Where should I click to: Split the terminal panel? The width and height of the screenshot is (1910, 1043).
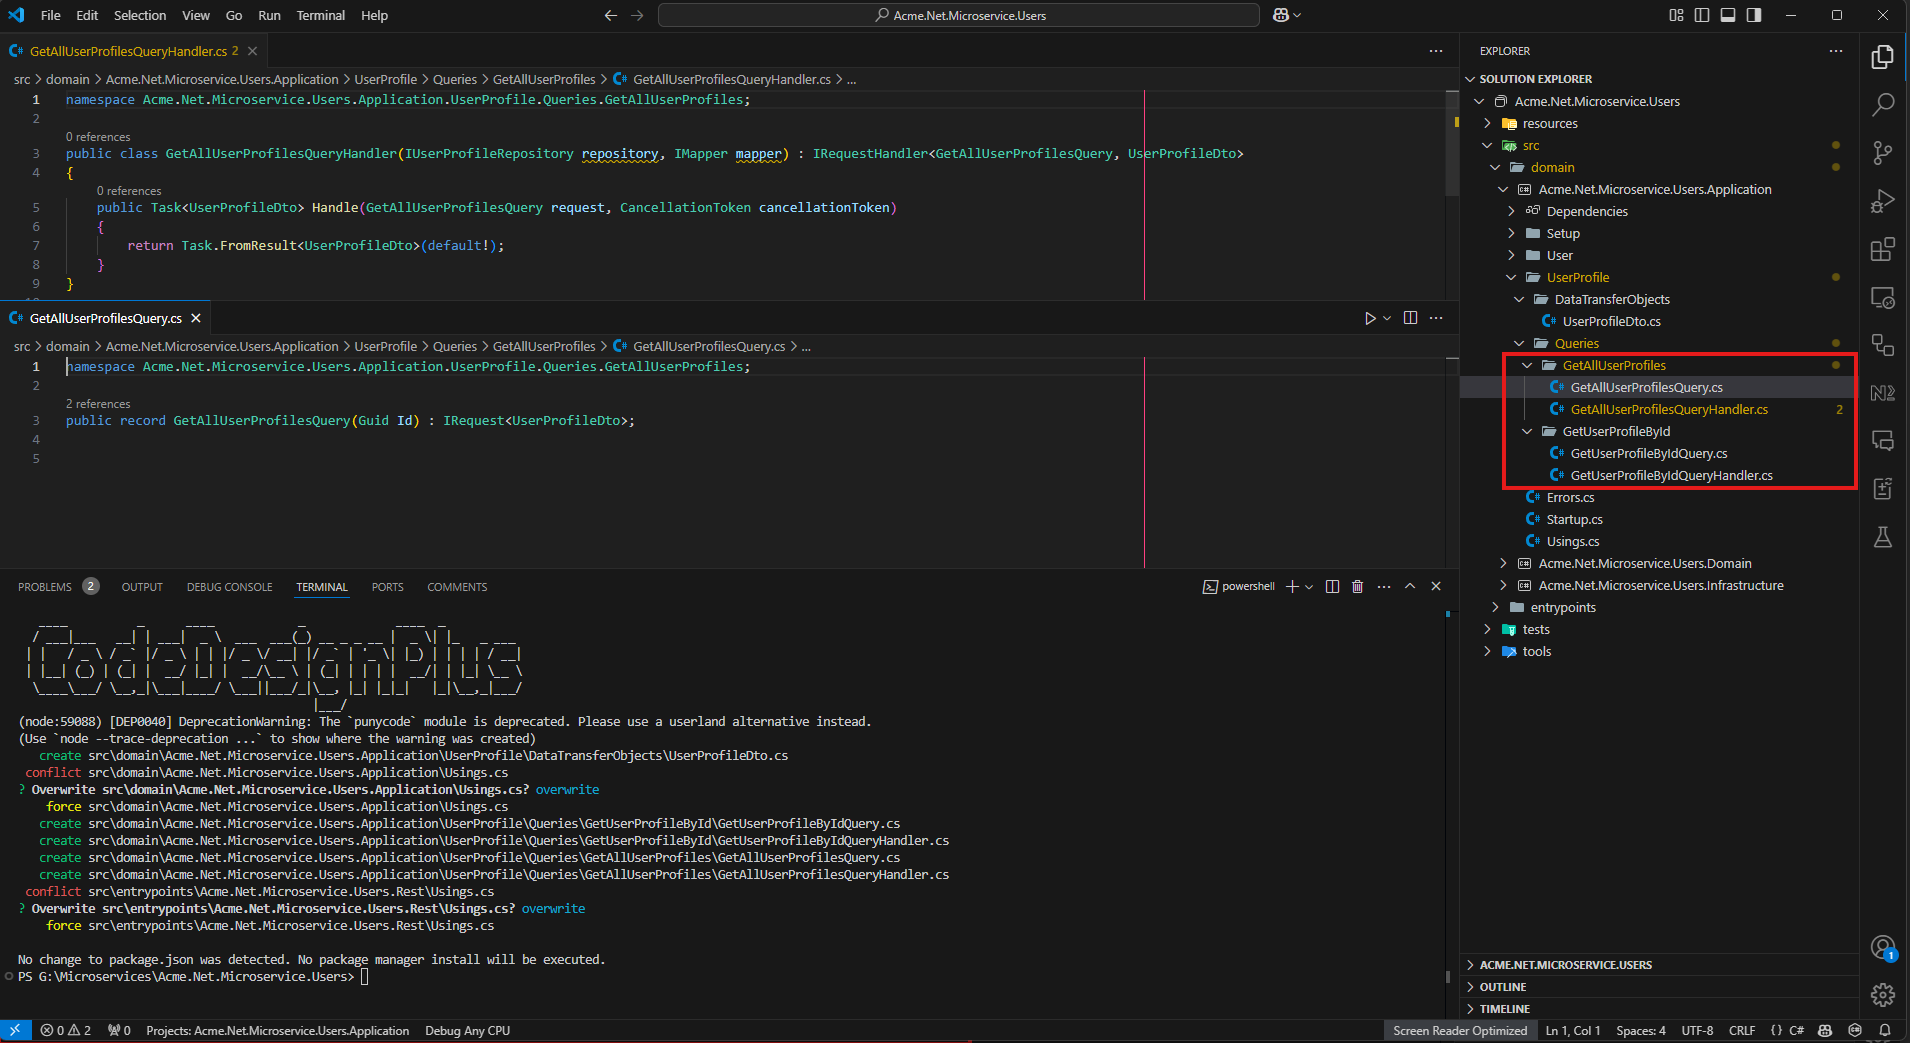coord(1332,587)
